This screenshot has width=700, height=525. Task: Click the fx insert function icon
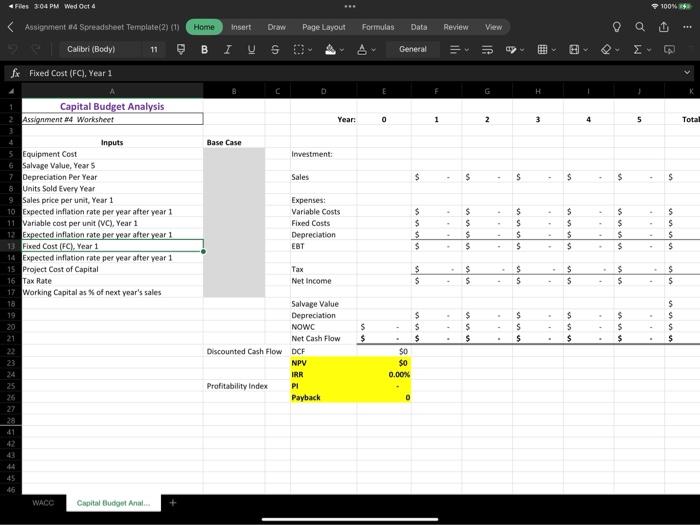click(x=15, y=73)
